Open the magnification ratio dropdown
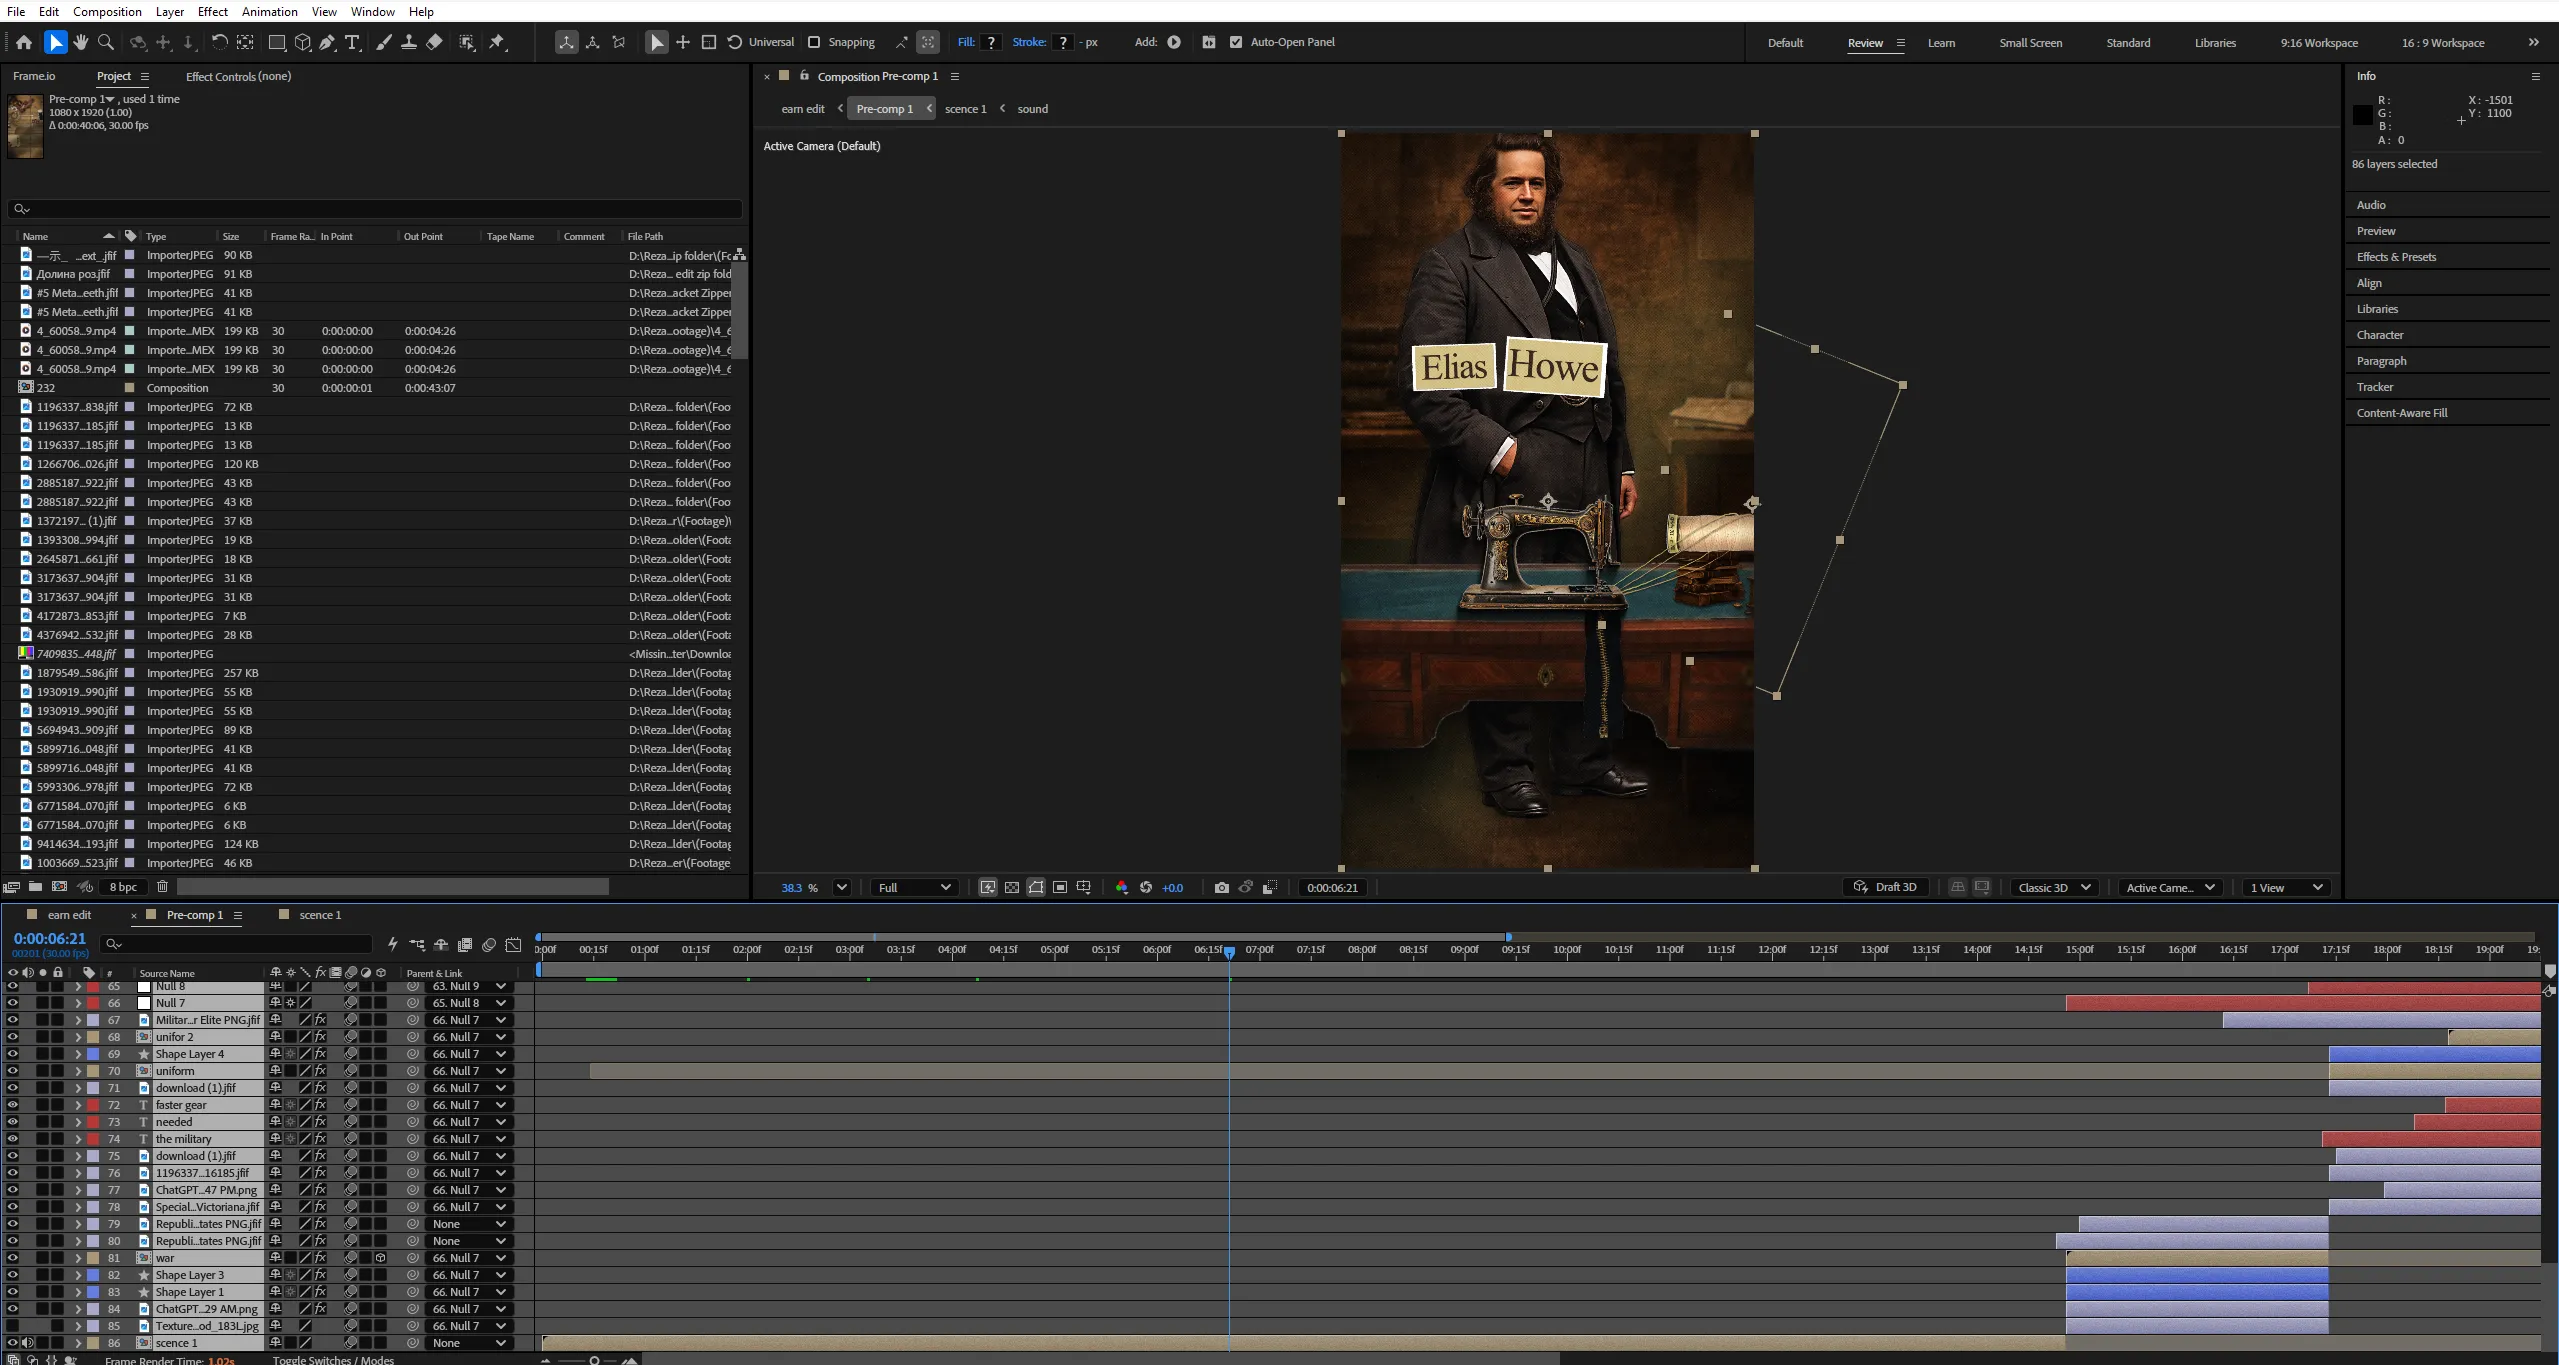Screen dimensions: 2559x1365 [841, 887]
